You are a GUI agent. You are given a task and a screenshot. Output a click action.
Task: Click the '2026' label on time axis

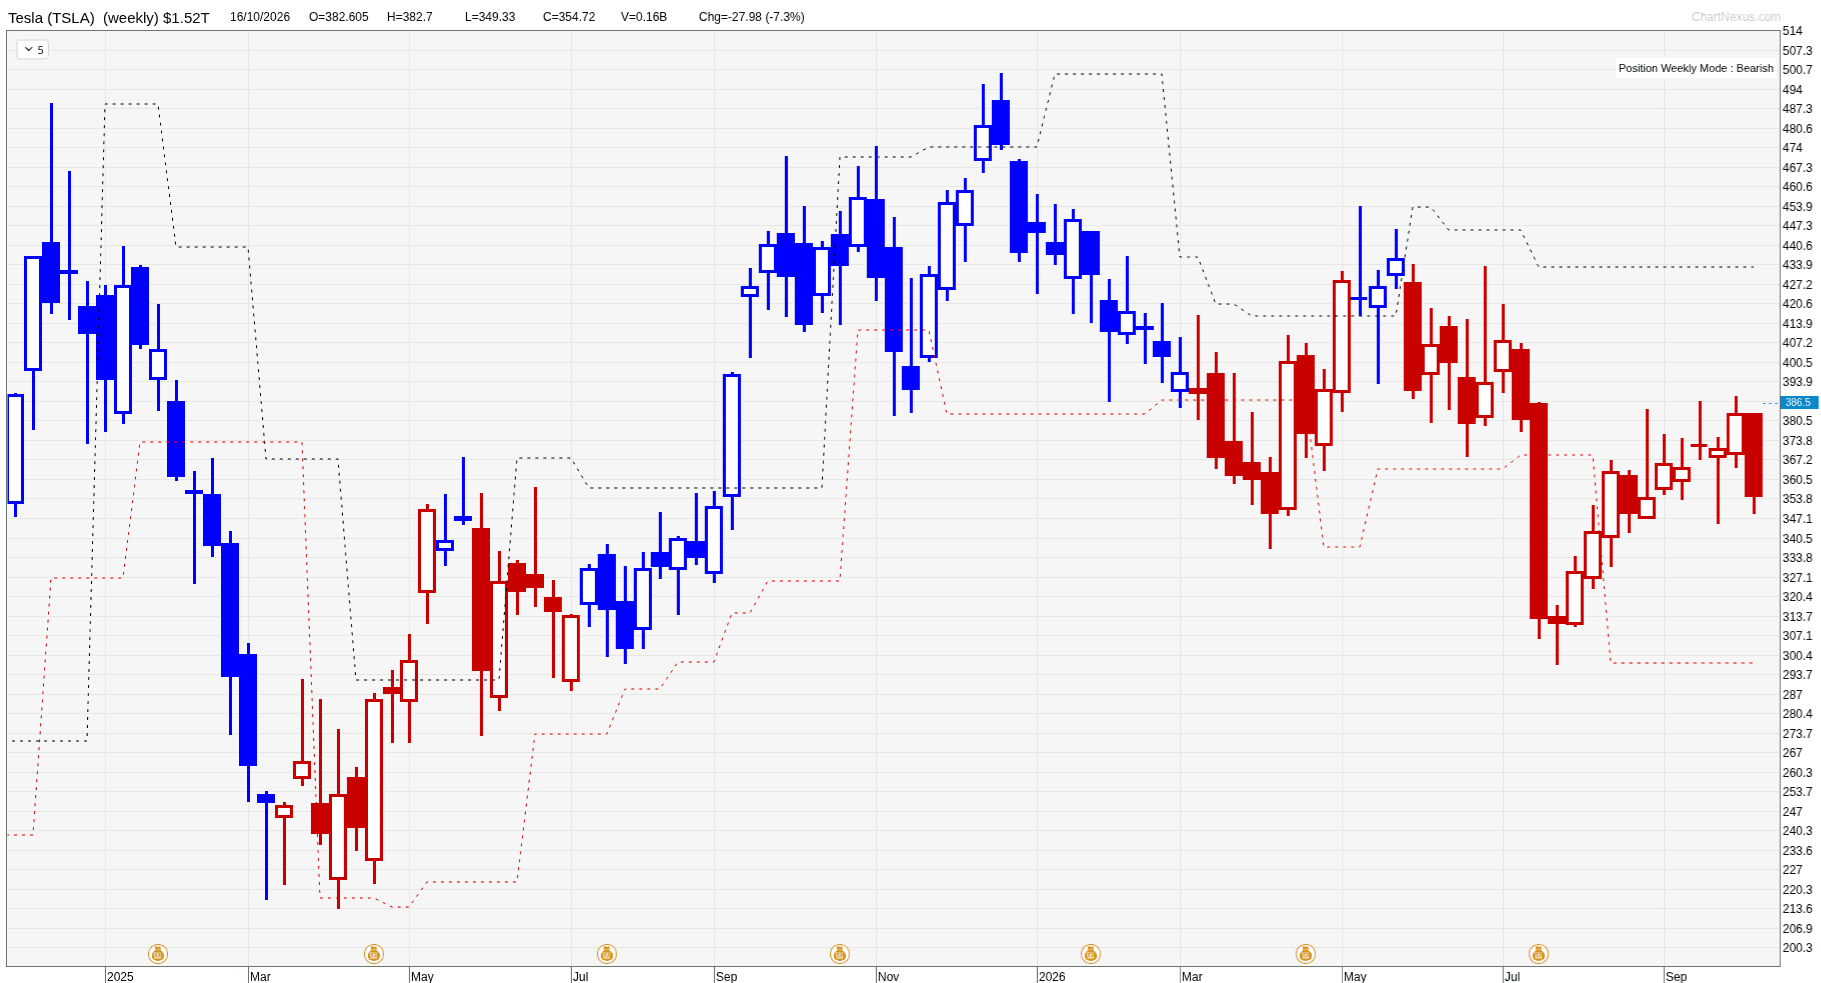[x=1052, y=976]
